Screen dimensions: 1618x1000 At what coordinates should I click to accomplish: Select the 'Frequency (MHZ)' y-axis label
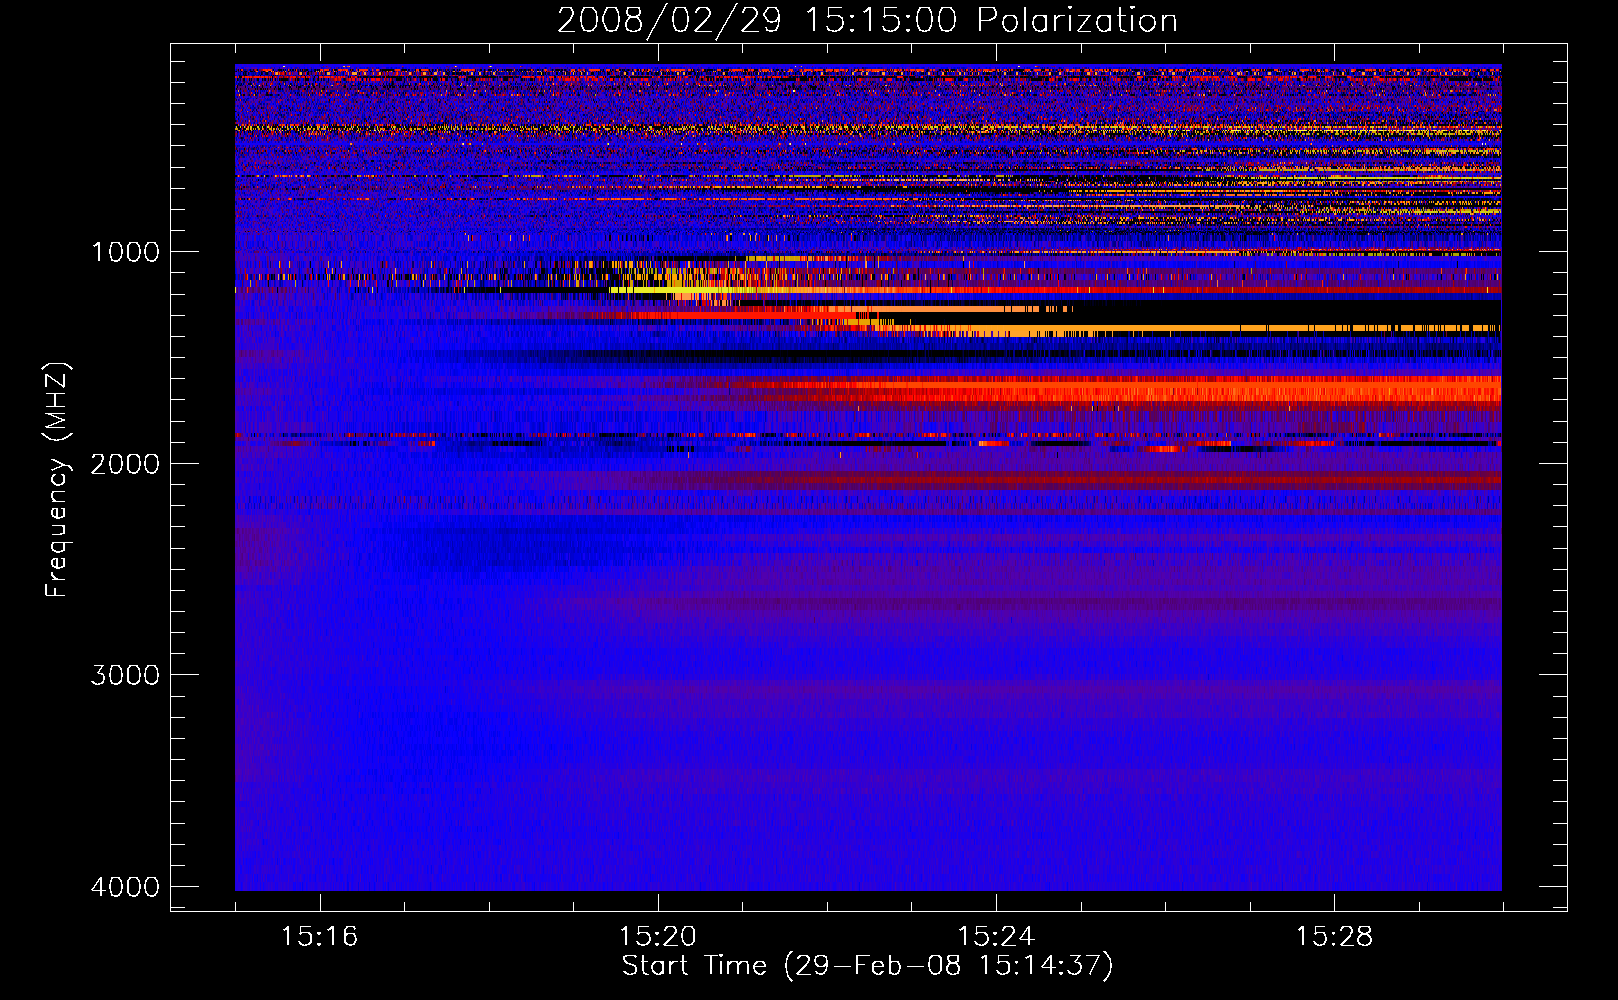[57, 480]
